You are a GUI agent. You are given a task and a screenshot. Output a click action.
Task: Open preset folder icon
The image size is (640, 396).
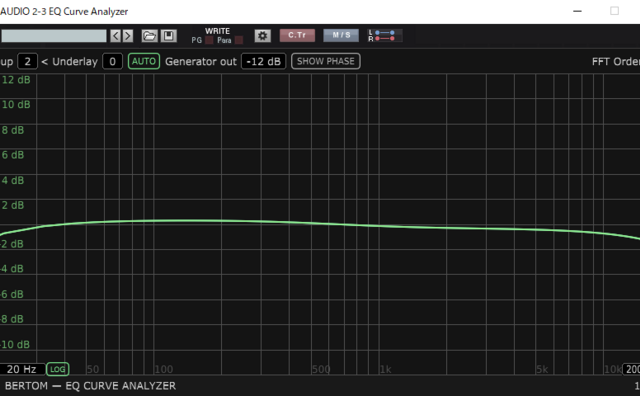[149, 36]
